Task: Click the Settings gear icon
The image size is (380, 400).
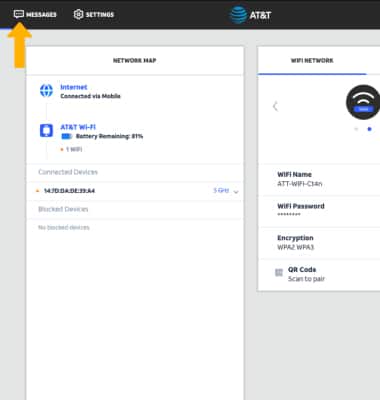Action: [78, 14]
